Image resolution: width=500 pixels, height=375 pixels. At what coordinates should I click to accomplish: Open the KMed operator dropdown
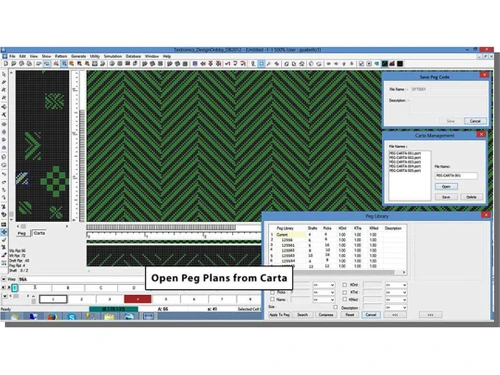point(396,300)
